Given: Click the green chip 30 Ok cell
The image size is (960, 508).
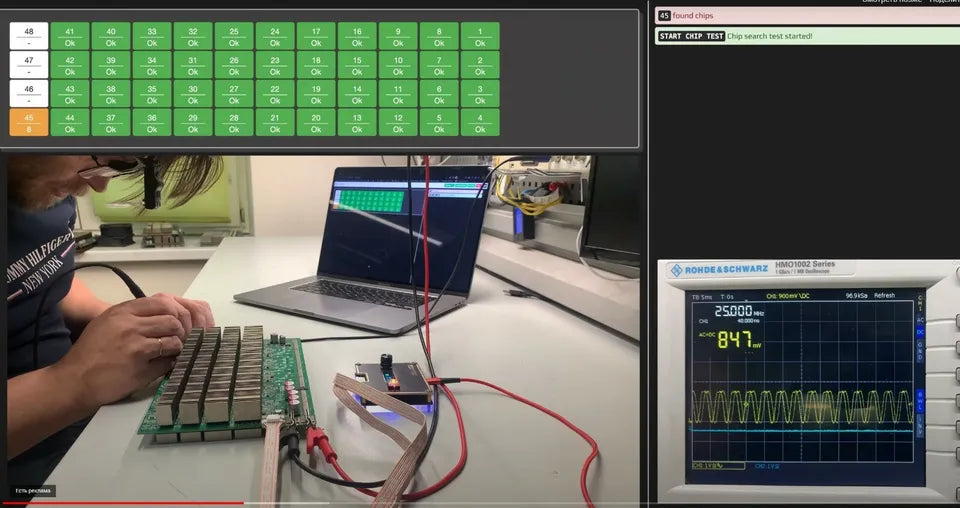Looking at the screenshot, I should [193, 93].
